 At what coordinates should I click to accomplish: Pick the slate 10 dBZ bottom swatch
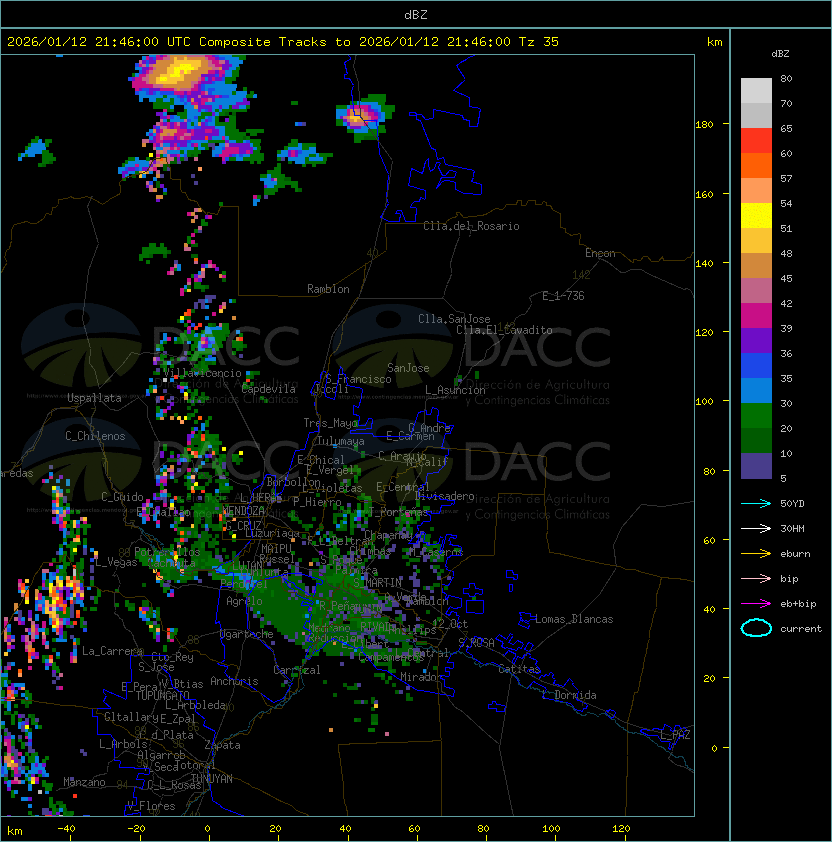point(756,466)
